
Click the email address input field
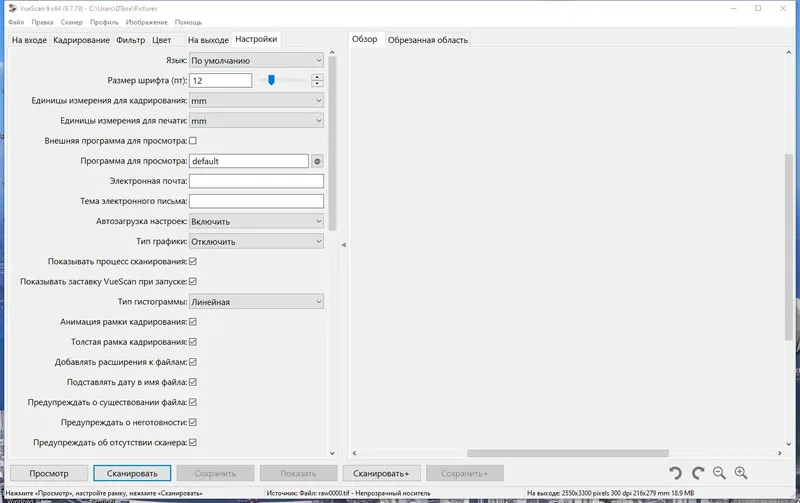point(256,181)
